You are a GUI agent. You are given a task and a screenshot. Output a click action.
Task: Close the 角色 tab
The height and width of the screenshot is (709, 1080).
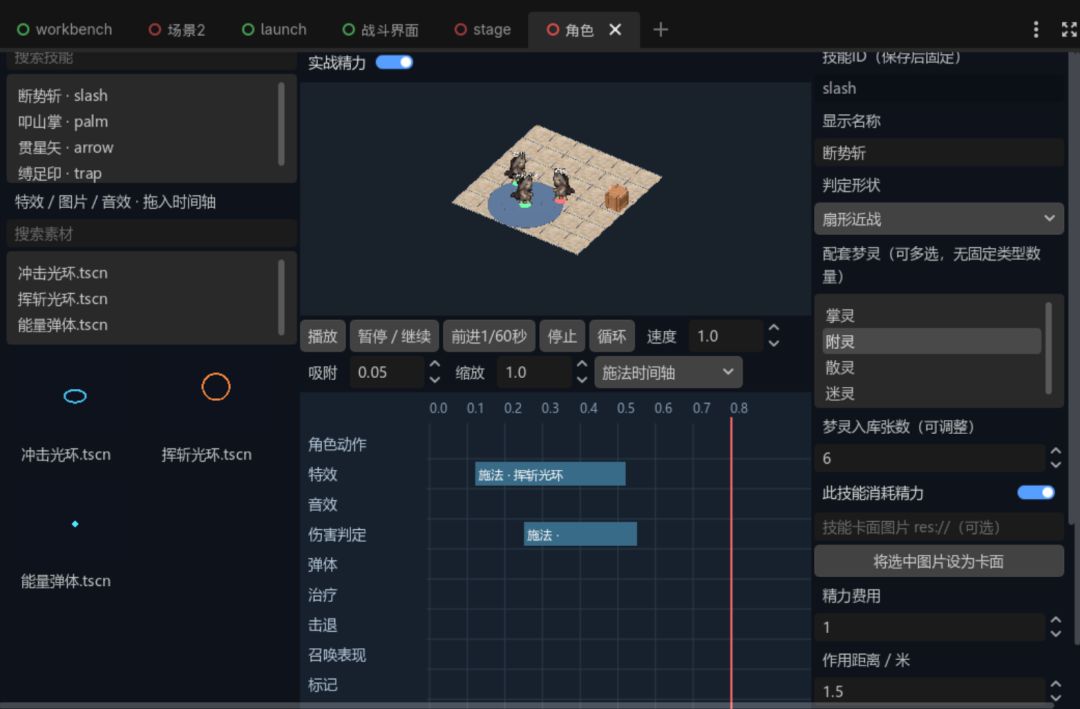(x=615, y=30)
